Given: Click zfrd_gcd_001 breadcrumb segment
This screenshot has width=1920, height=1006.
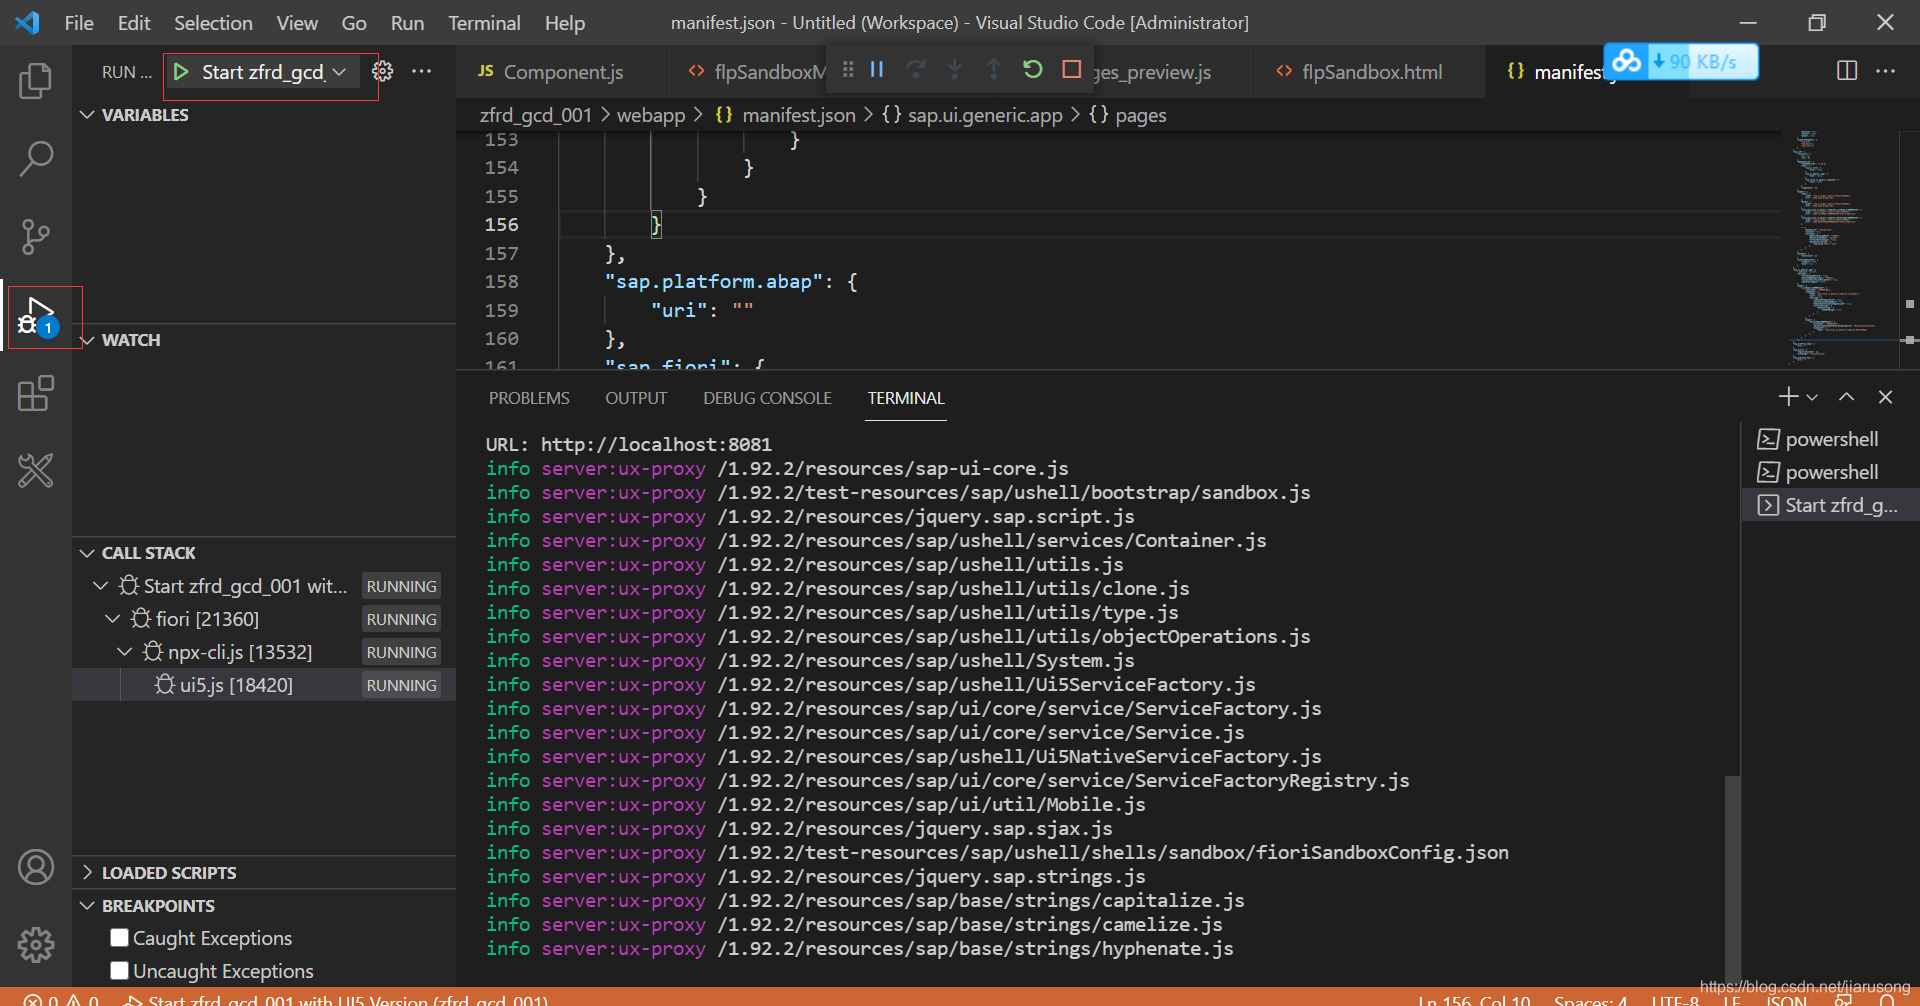Looking at the screenshot, I should (536, 115).
